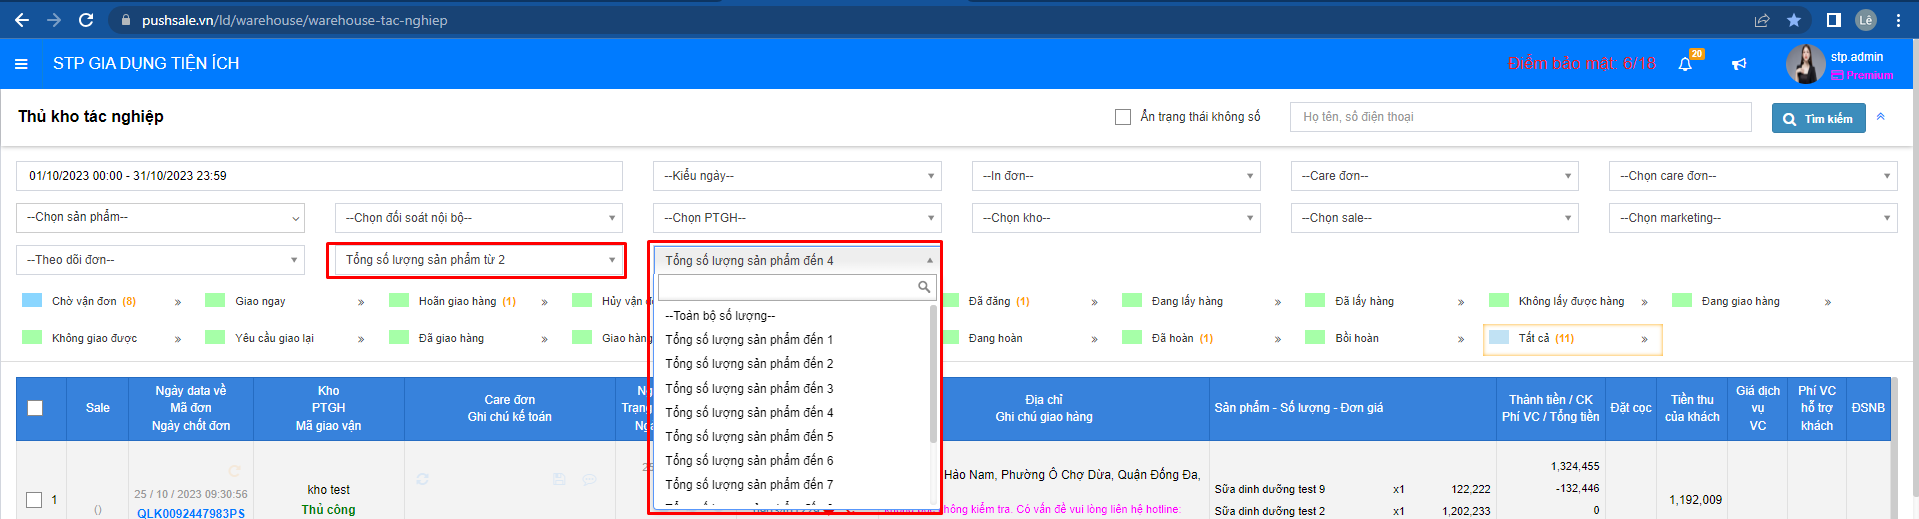Collapse filter panel with double-chevron icon
This screenshot has width=1919, height=519.
pyautogui.click(x=1881, y=117)
